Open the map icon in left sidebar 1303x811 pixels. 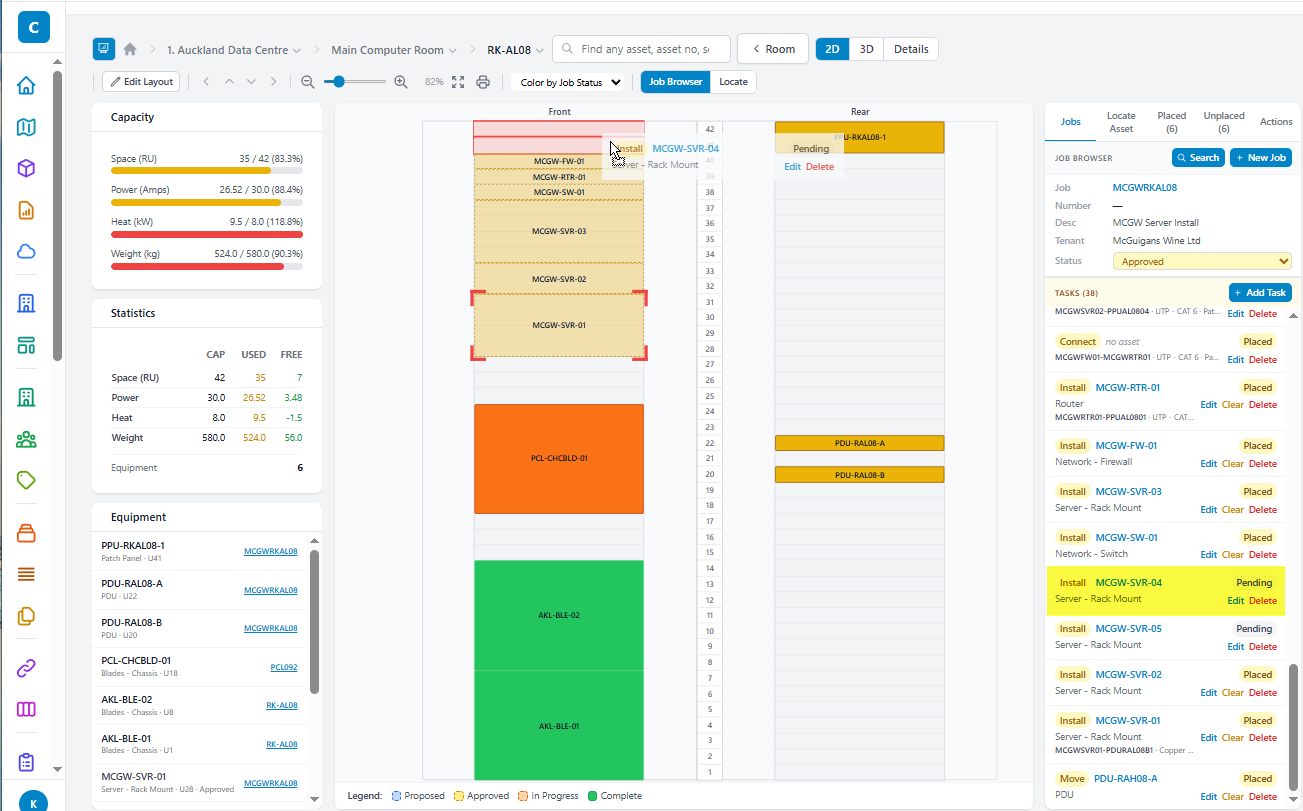(27, 127)
